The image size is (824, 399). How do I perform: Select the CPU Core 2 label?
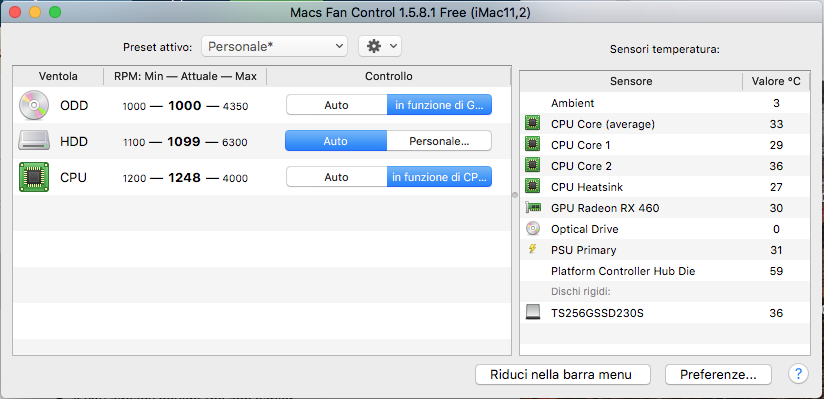tap(581, 166)
